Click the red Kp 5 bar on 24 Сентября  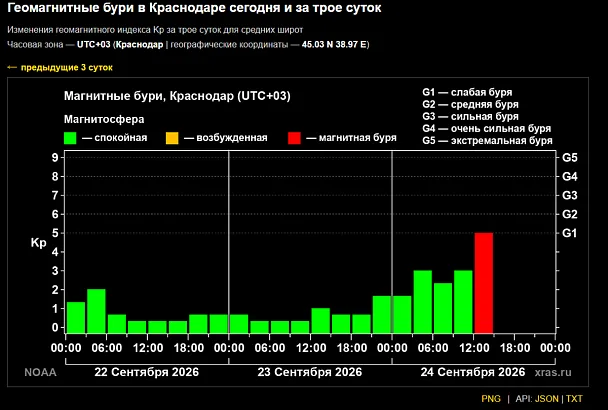(x=484, y=283)
